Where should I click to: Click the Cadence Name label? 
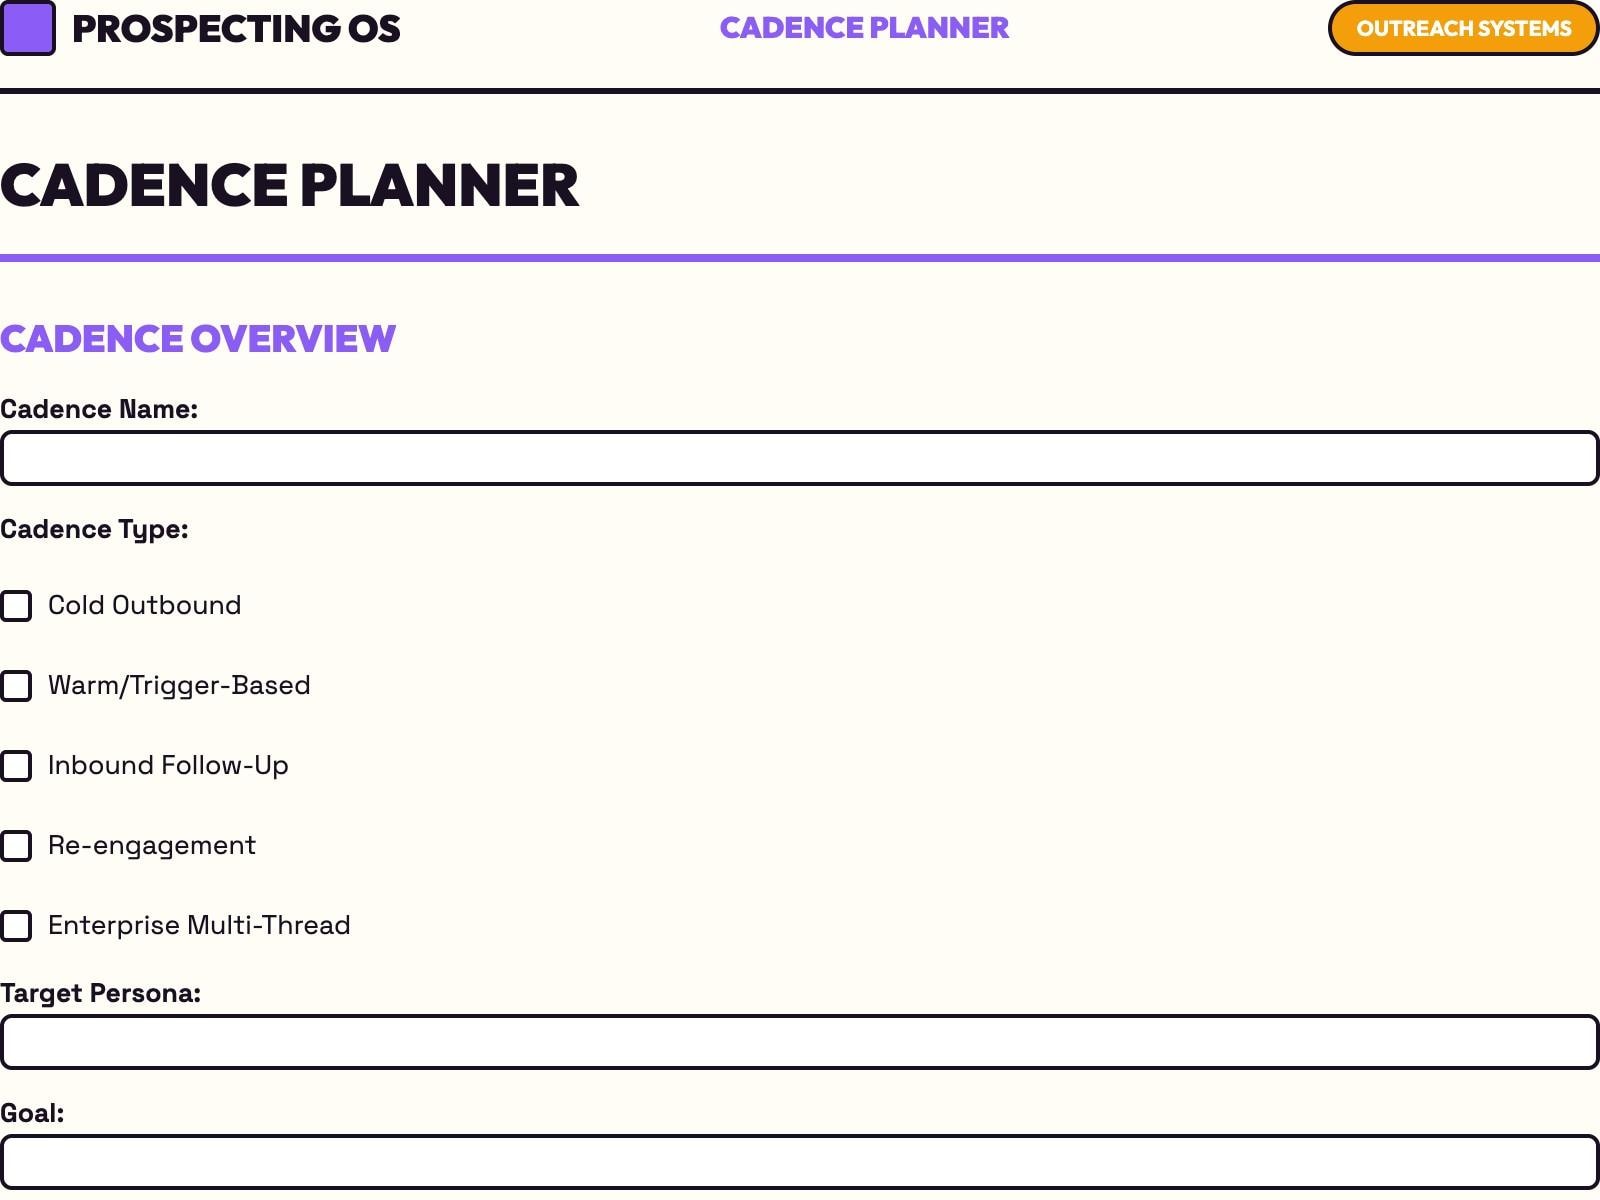(x=100, y=408)
